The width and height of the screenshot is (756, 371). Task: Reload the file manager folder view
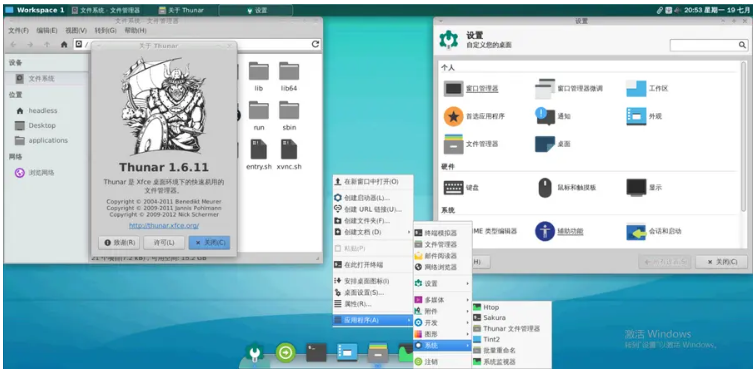point(315,44)
